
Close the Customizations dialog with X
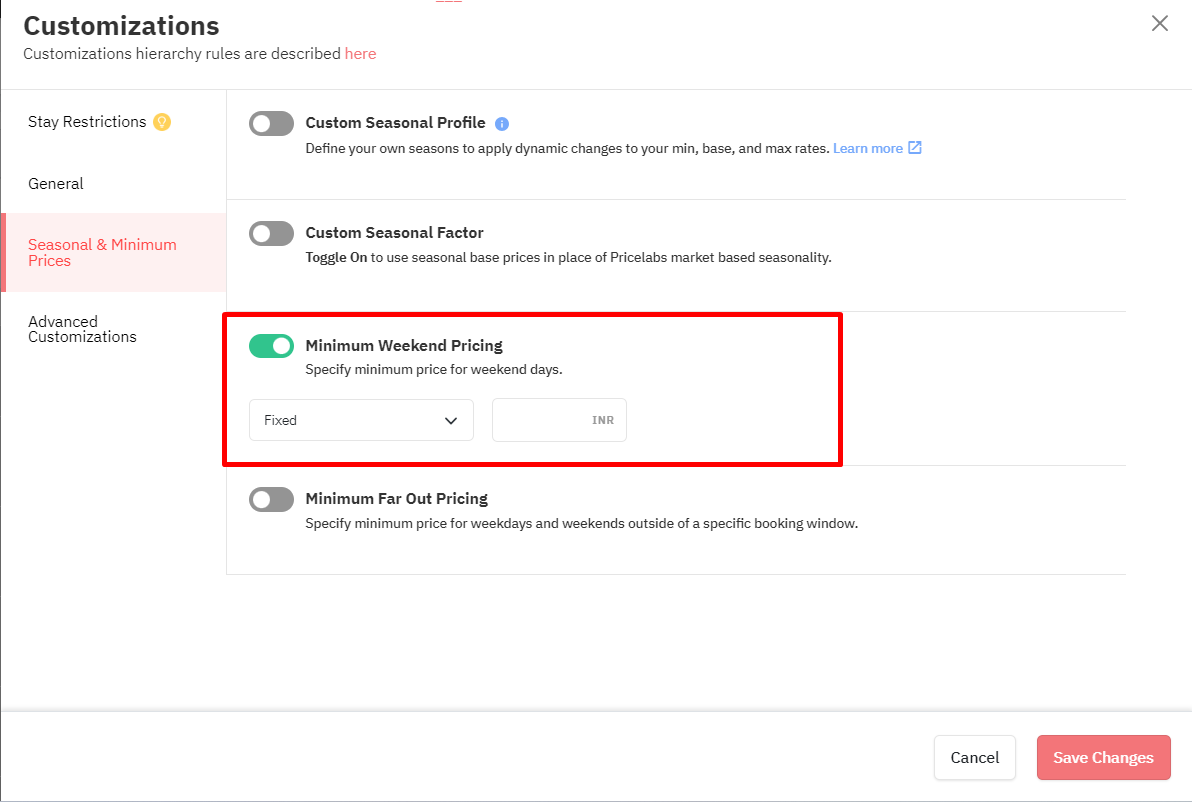(1159, 24)
